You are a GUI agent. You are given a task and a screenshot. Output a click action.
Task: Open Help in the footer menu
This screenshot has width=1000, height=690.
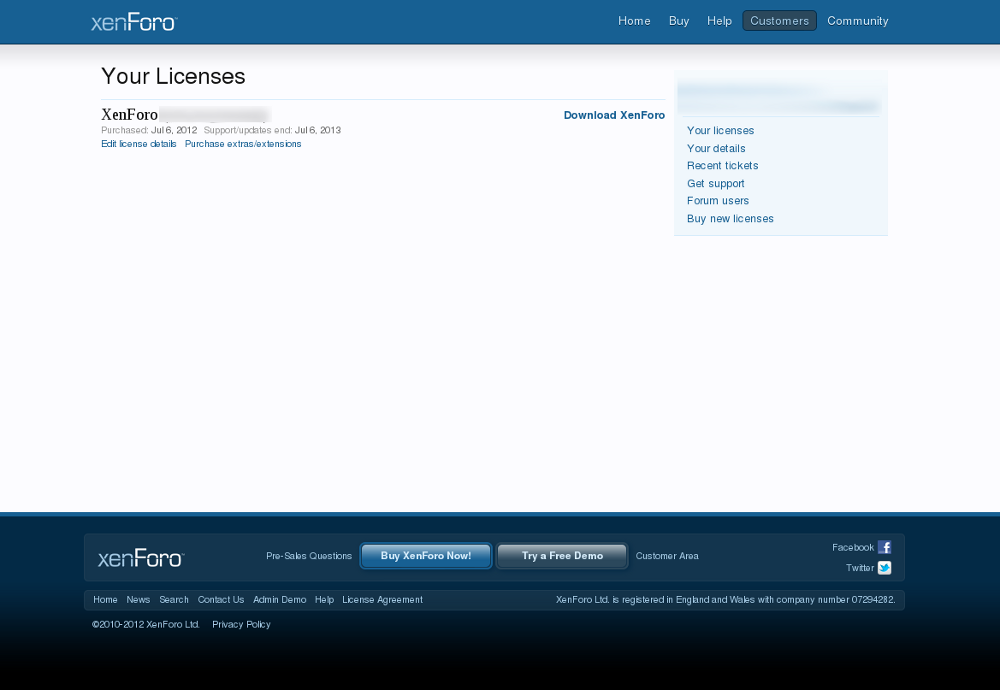pos(324,600)
